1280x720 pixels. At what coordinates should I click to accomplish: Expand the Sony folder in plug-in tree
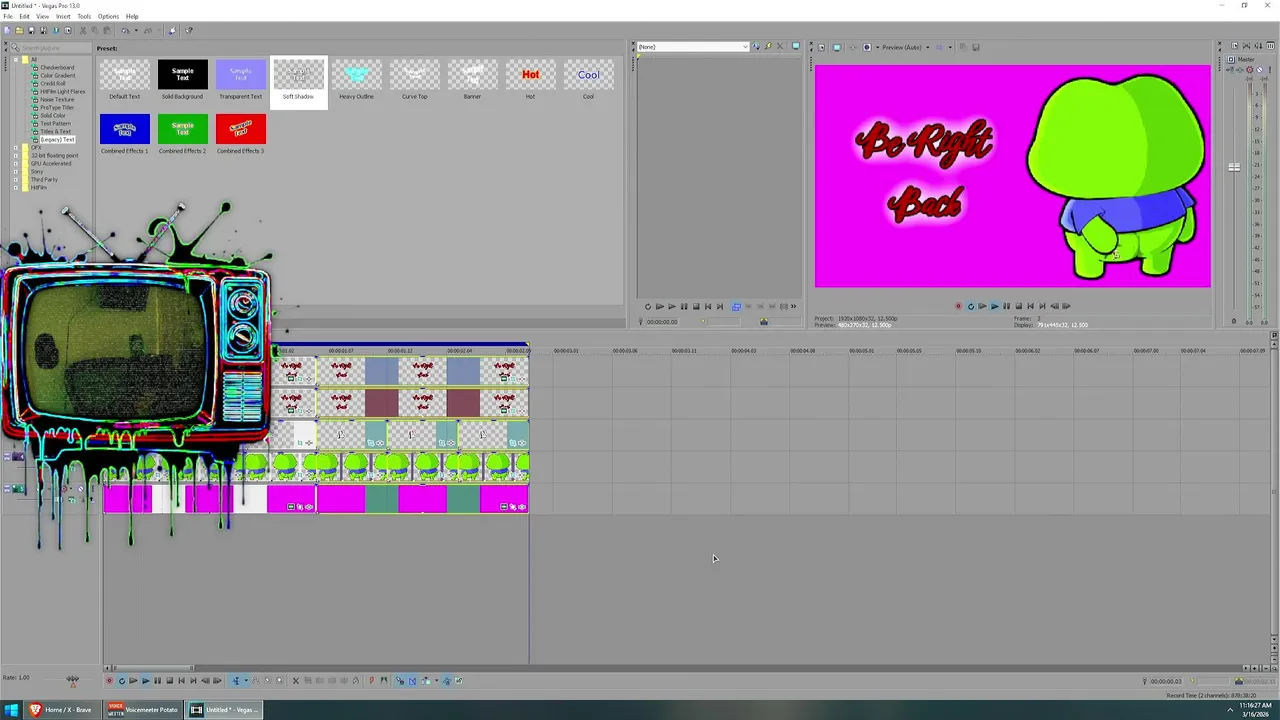[x=15, y=171]
